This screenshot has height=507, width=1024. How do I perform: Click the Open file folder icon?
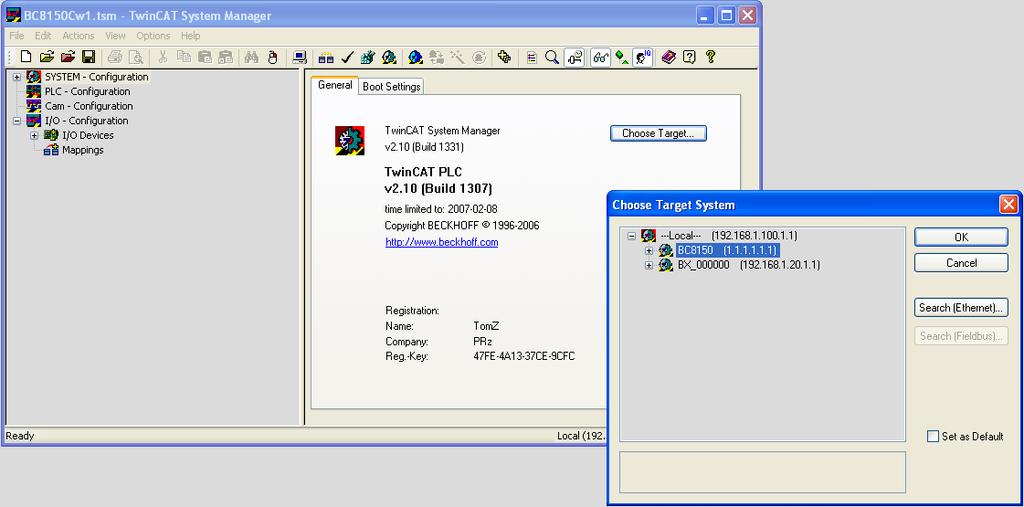46,57
